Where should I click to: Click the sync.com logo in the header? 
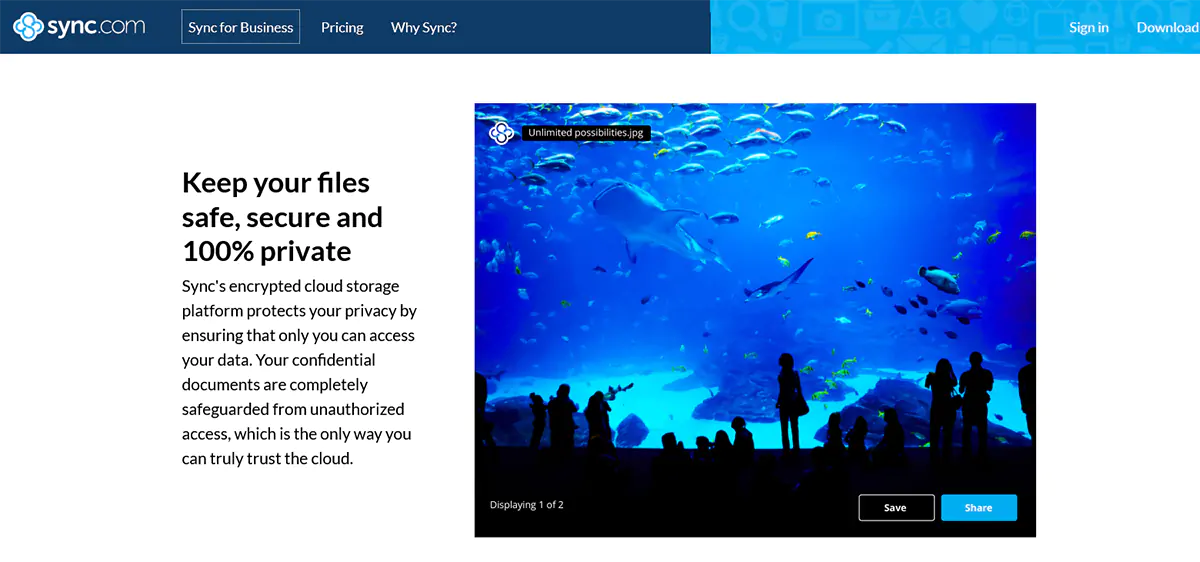click(x=79, y=27)
